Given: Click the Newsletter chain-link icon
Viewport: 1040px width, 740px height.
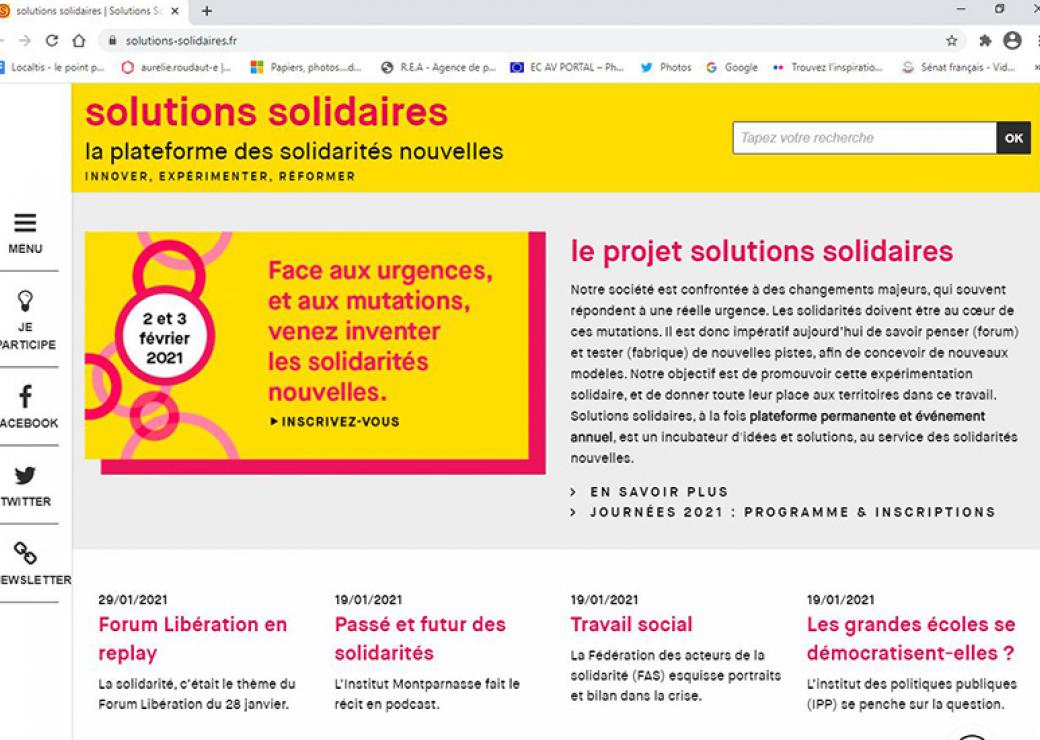Looking at the screenshot, I should (x=25, y=553).
